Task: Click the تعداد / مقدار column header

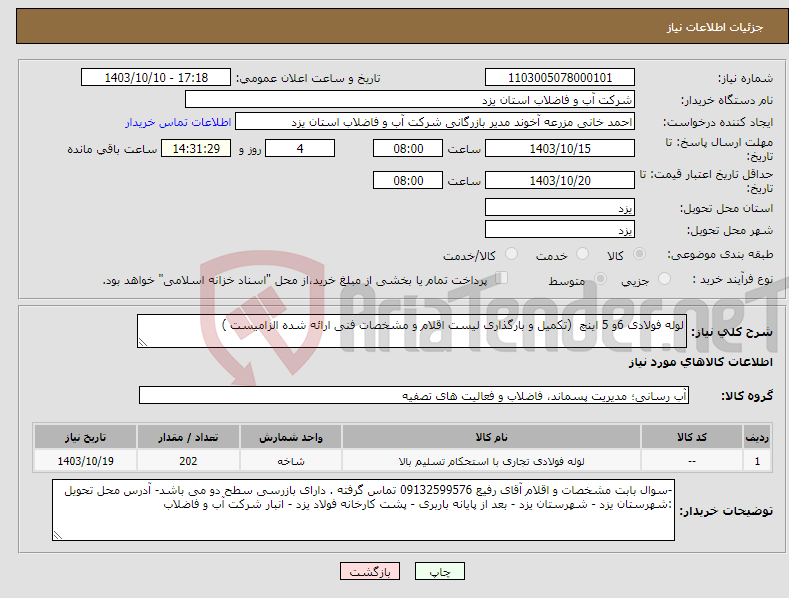Action: pos(188,437)
